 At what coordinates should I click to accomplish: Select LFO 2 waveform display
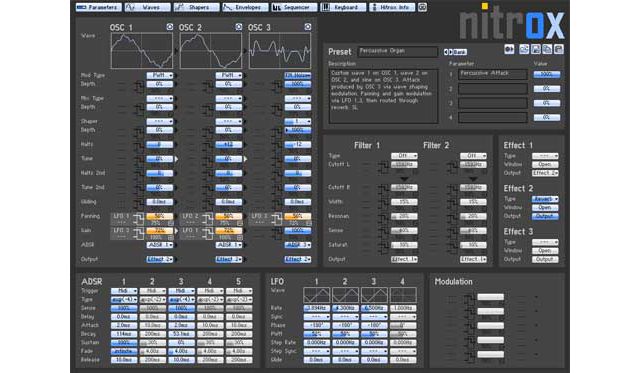345,295
